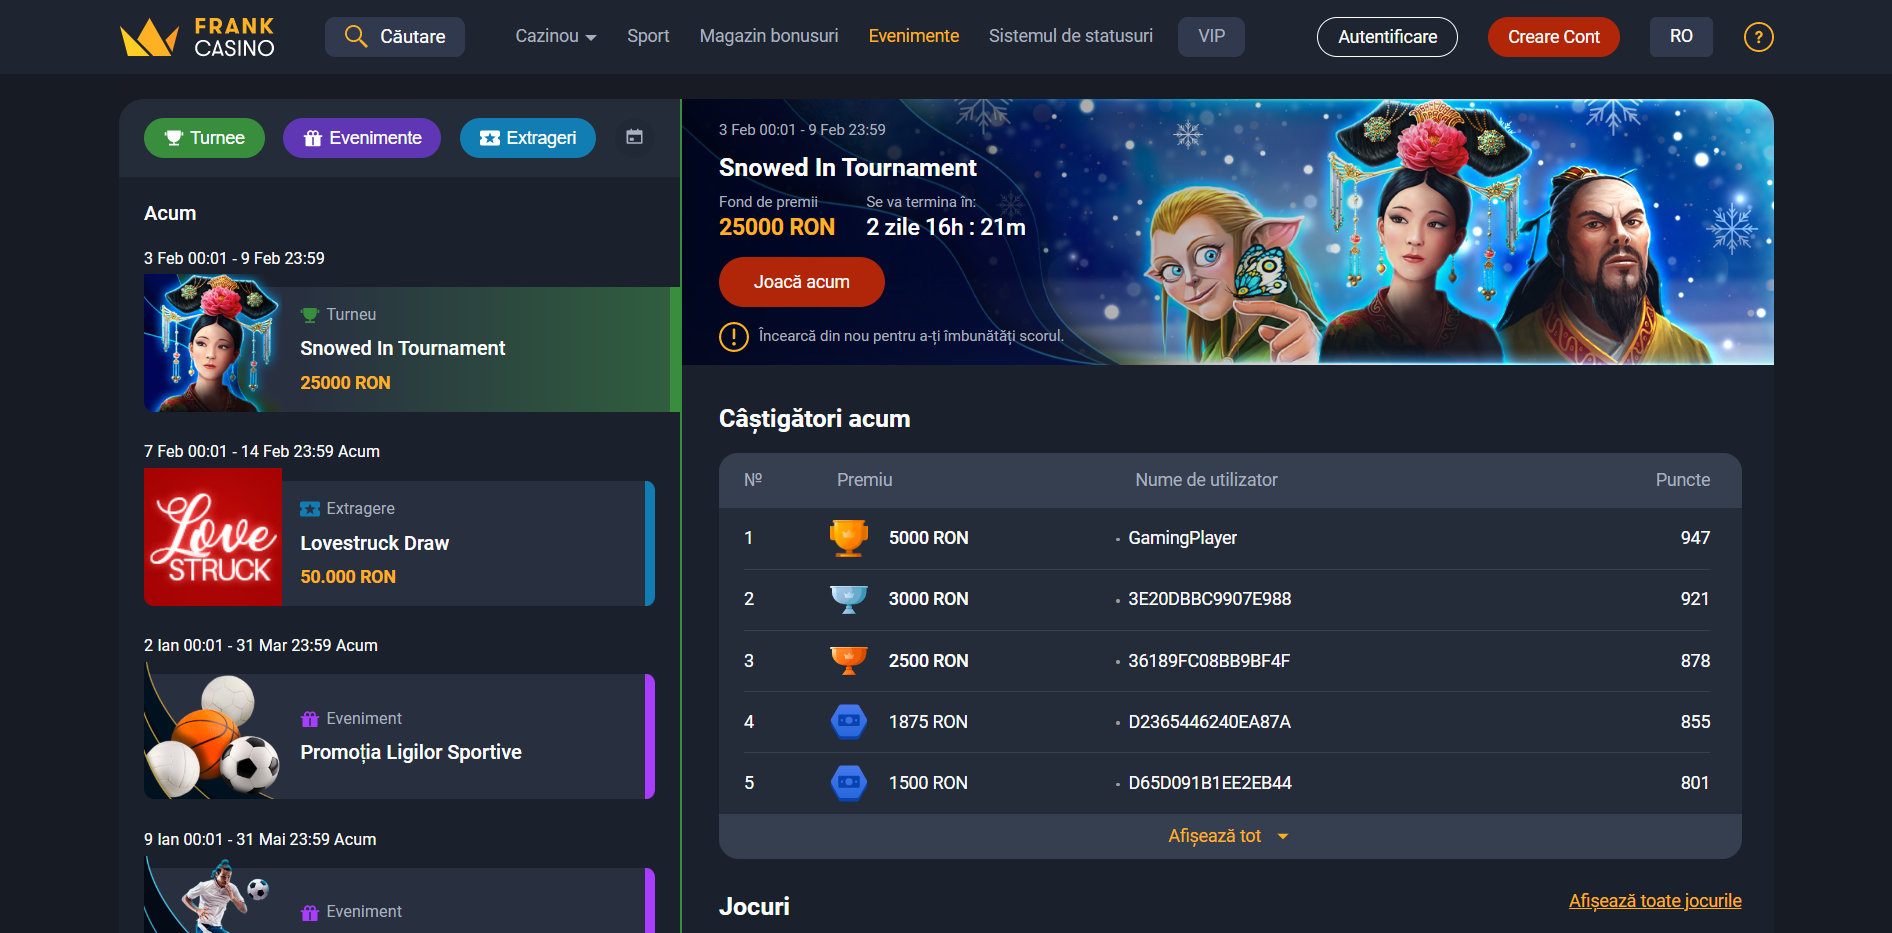Click the Frank Casino crown logo

click(197, 37)
